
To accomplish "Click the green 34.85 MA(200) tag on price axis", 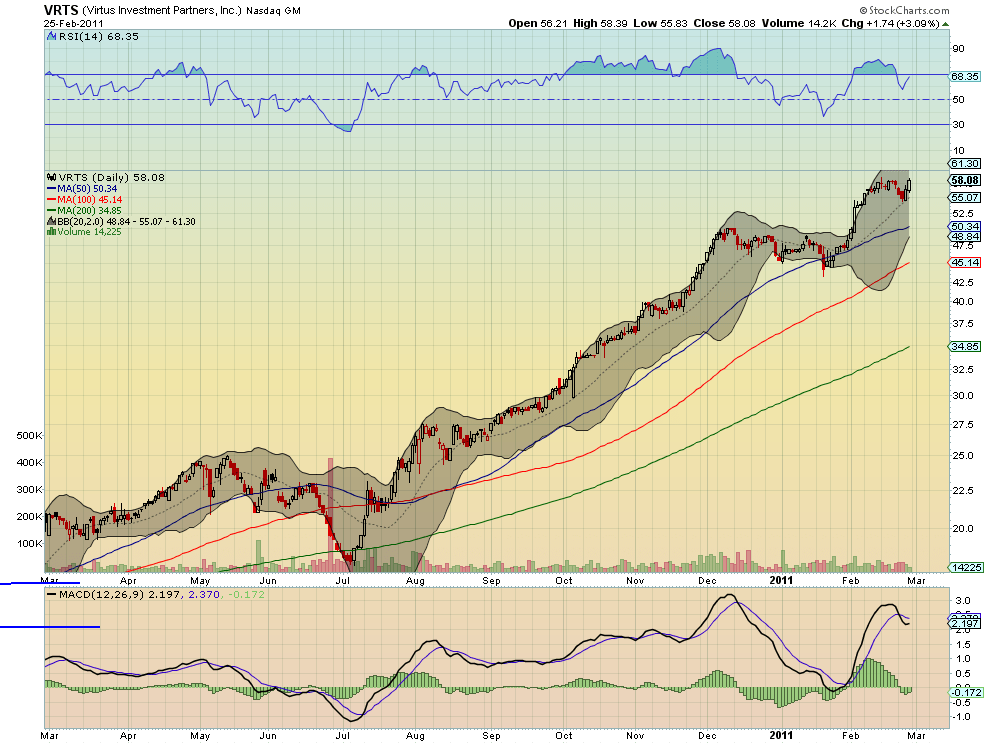I will 965,347.
